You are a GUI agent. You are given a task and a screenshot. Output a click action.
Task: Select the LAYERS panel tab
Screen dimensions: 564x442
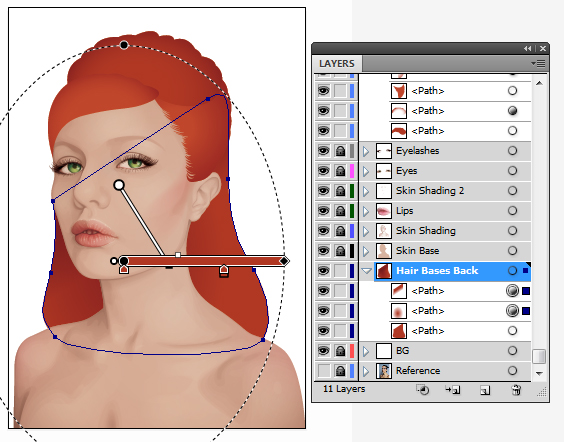click(337, 64)
